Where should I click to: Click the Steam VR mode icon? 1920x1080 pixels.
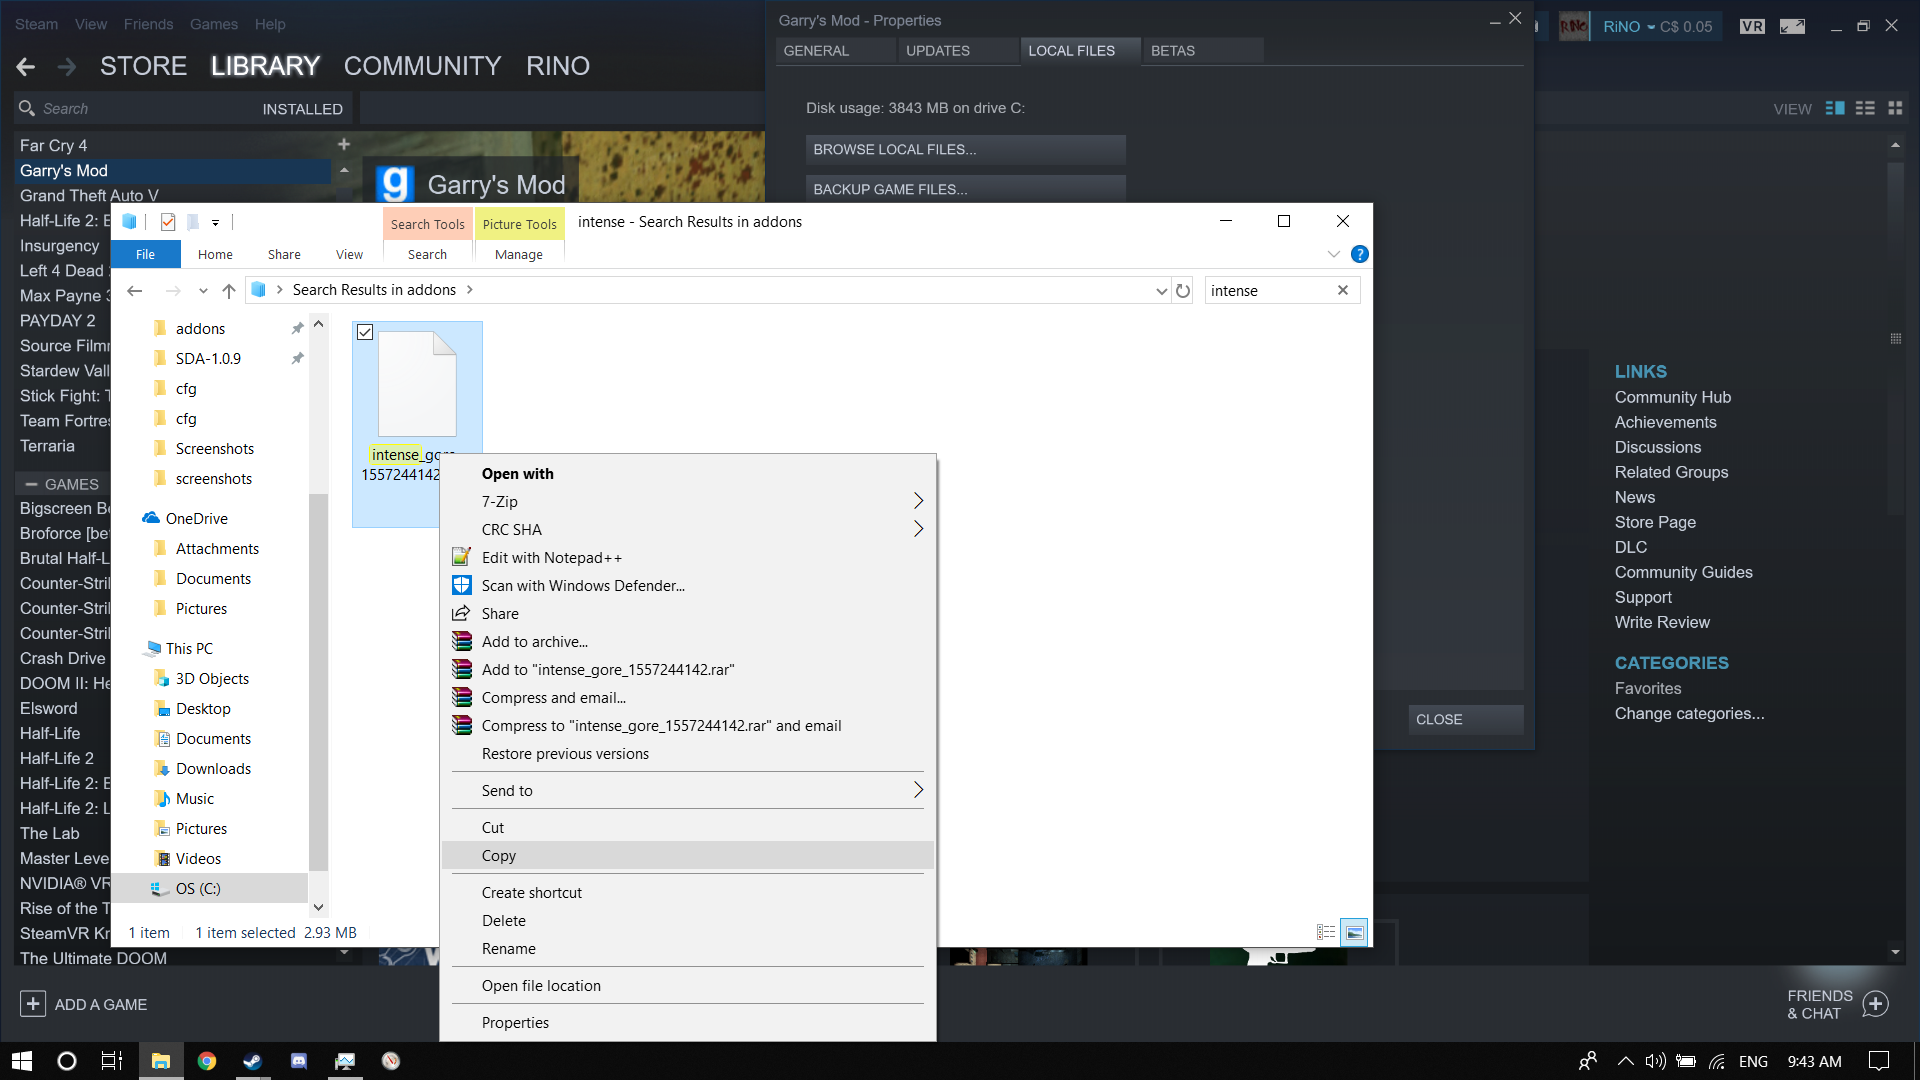click(x=1751, y=27)
